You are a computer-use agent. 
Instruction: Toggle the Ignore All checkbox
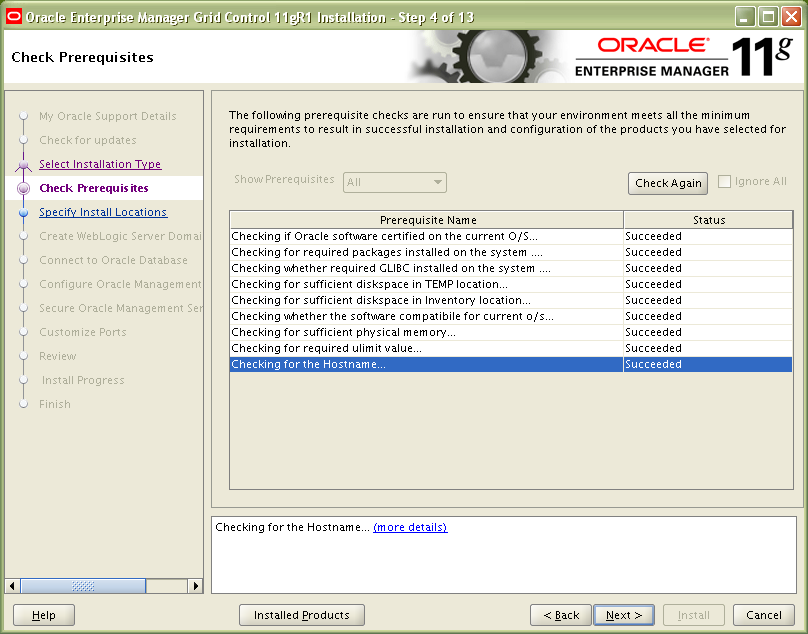(724, 181)
